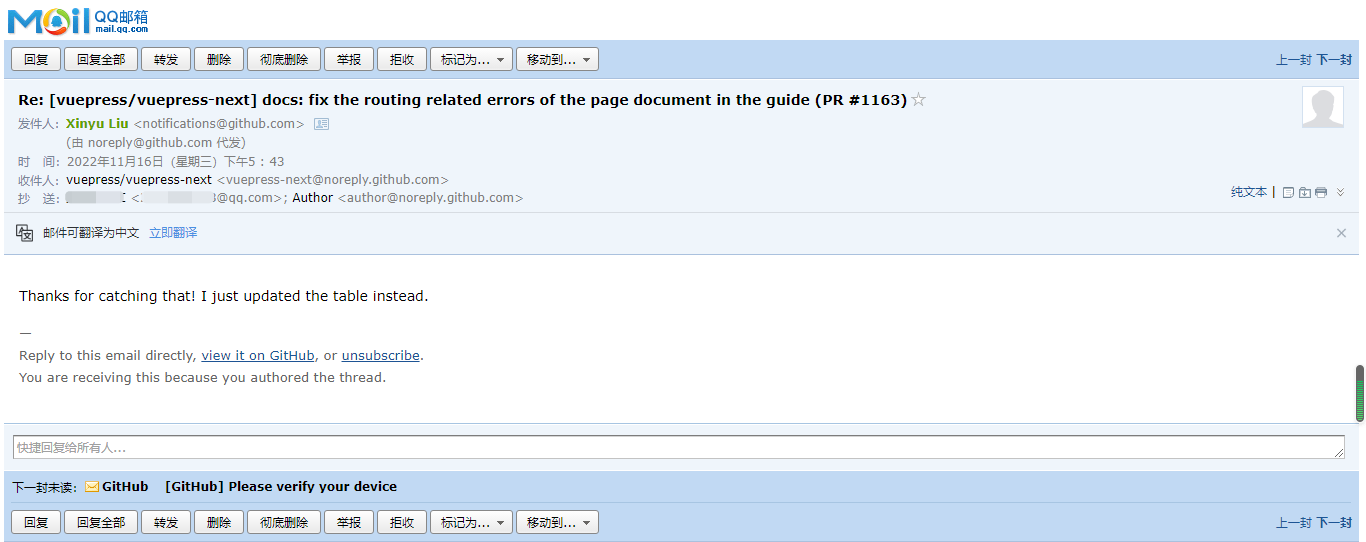The width and height of the screenshot is (1366, 542).
Task: Click the sender avatar thumbnail
Action: point(1322,108)
